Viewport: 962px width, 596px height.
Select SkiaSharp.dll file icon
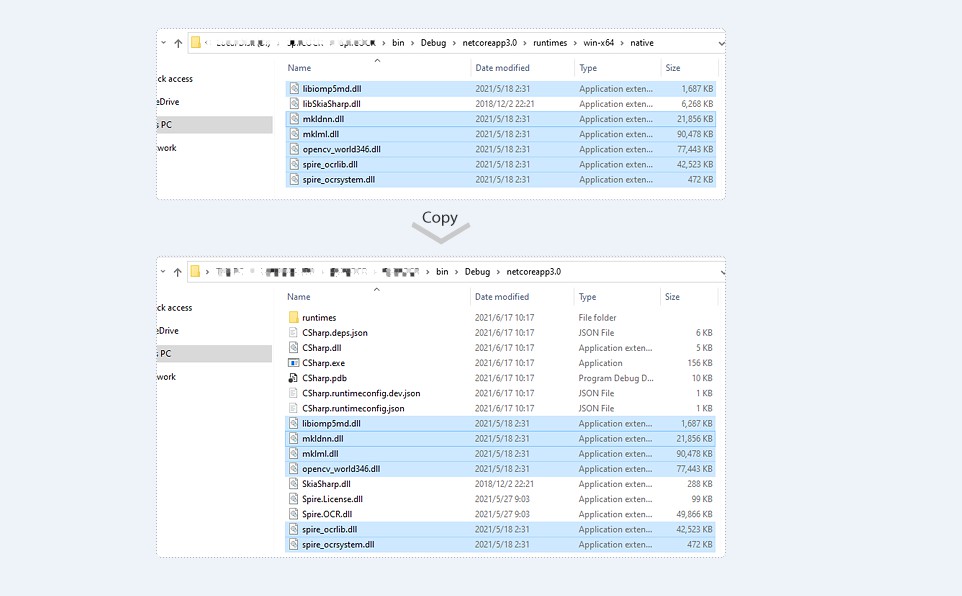(x=294, y=484)
